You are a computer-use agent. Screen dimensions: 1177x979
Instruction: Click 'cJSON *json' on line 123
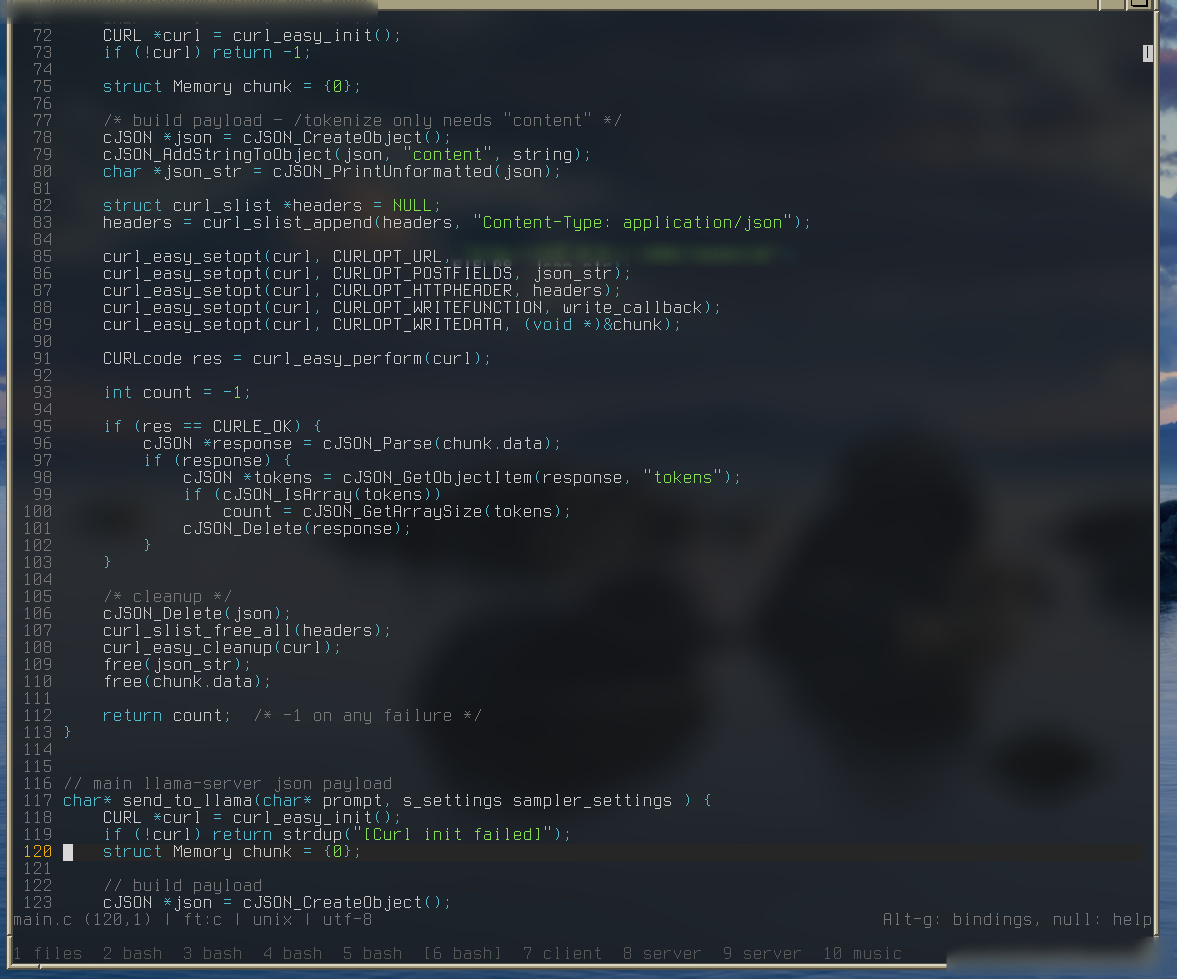(x=158, y=903)
